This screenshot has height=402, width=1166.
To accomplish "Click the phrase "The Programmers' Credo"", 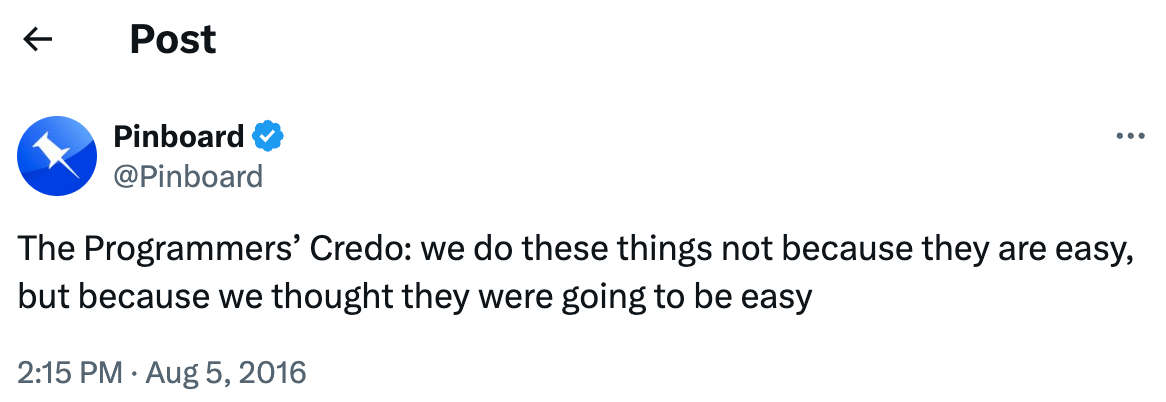I will point(184,250).
